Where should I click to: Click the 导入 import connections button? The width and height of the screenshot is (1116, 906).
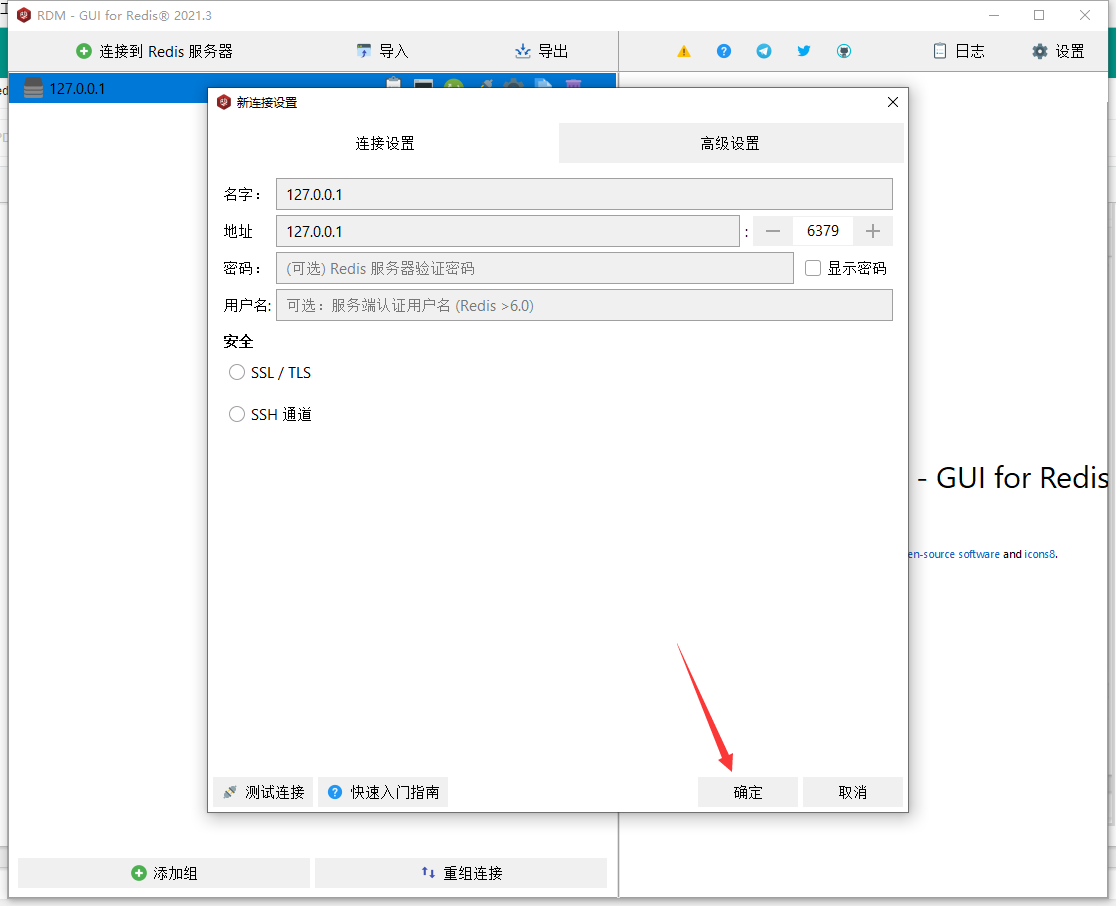(x=382, y=51)
